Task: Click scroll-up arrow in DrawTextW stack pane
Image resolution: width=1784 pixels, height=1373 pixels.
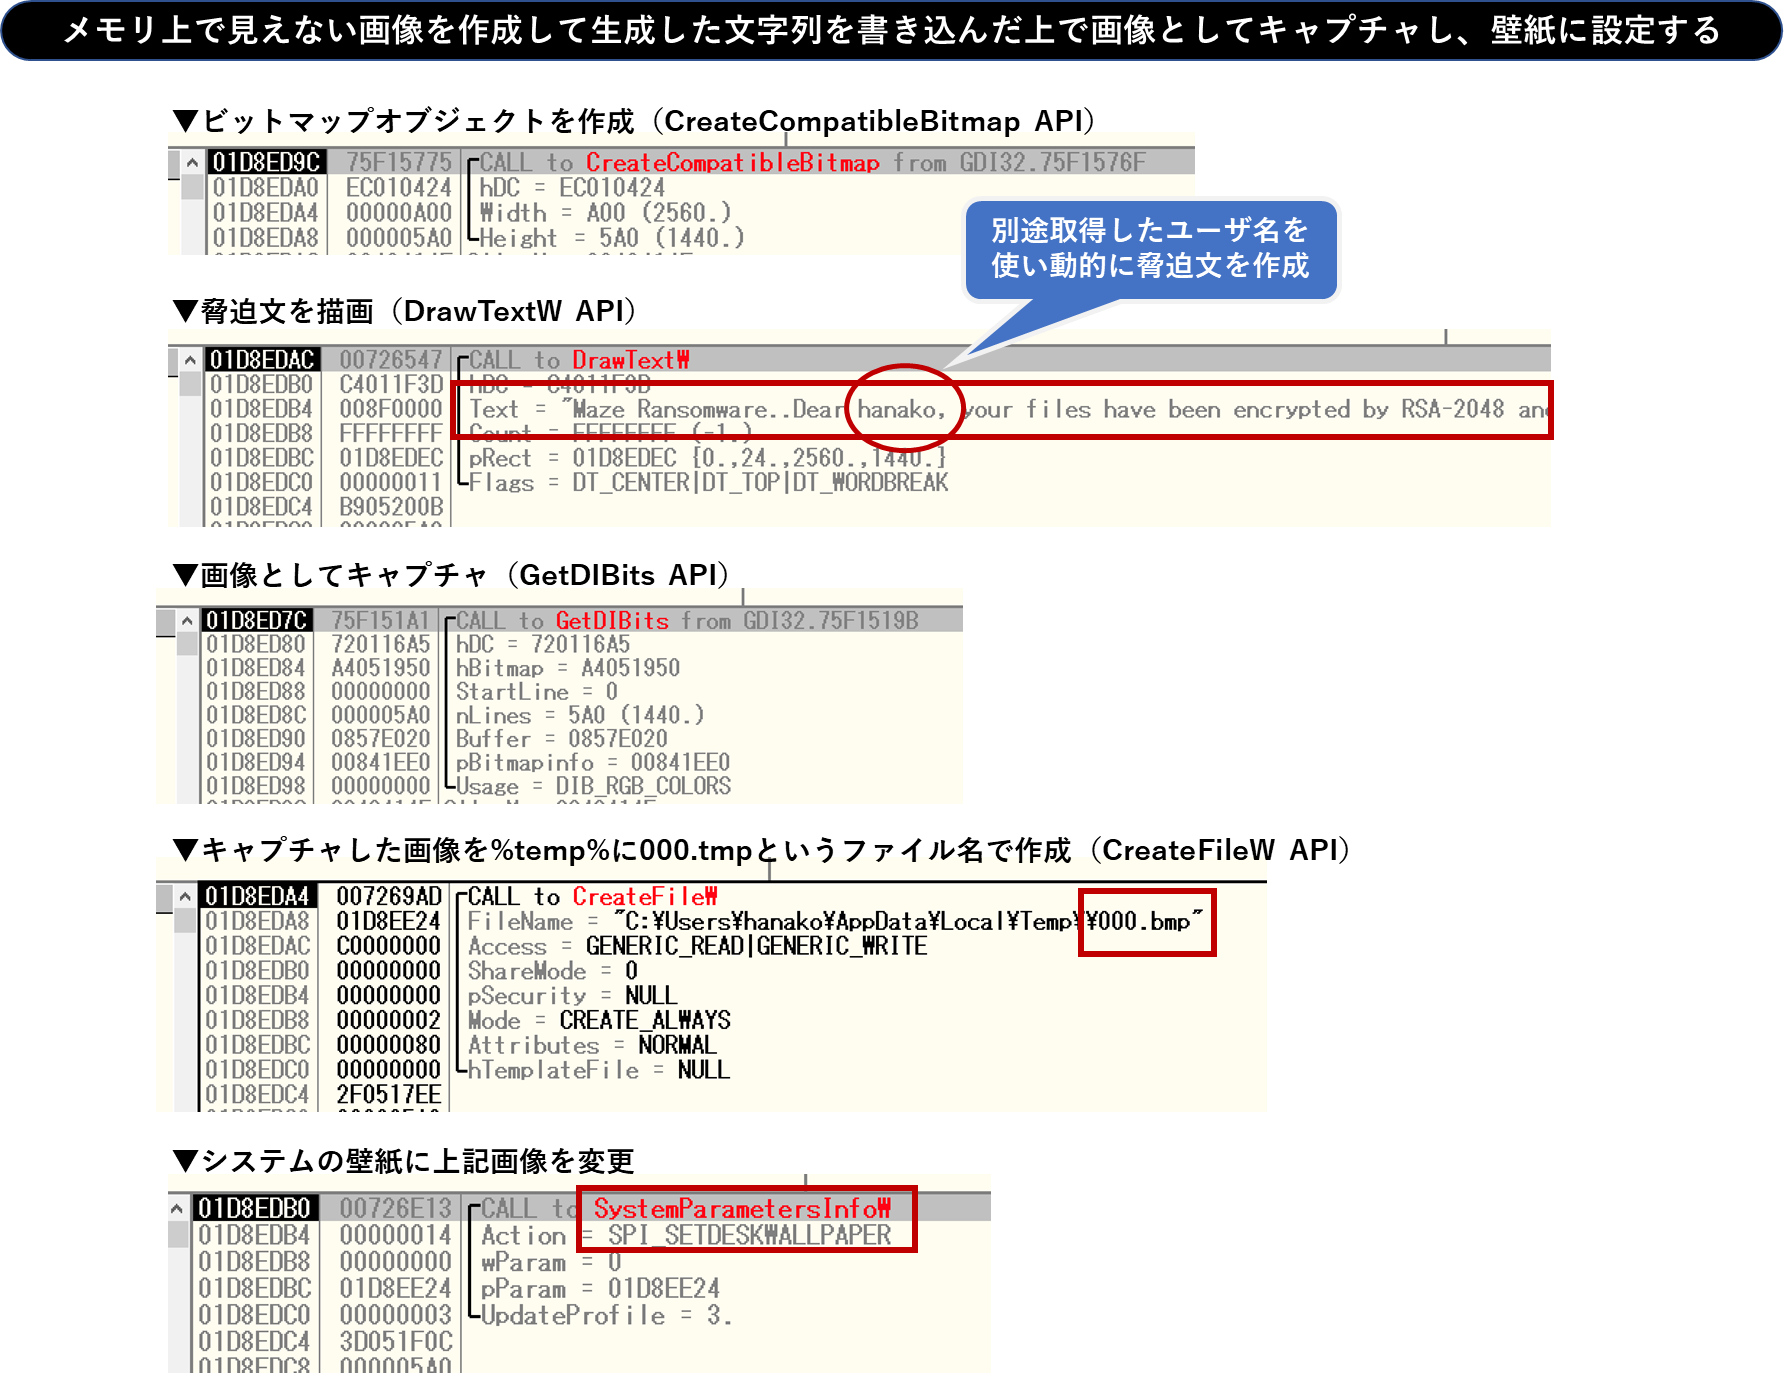Action: coord(189,360)
